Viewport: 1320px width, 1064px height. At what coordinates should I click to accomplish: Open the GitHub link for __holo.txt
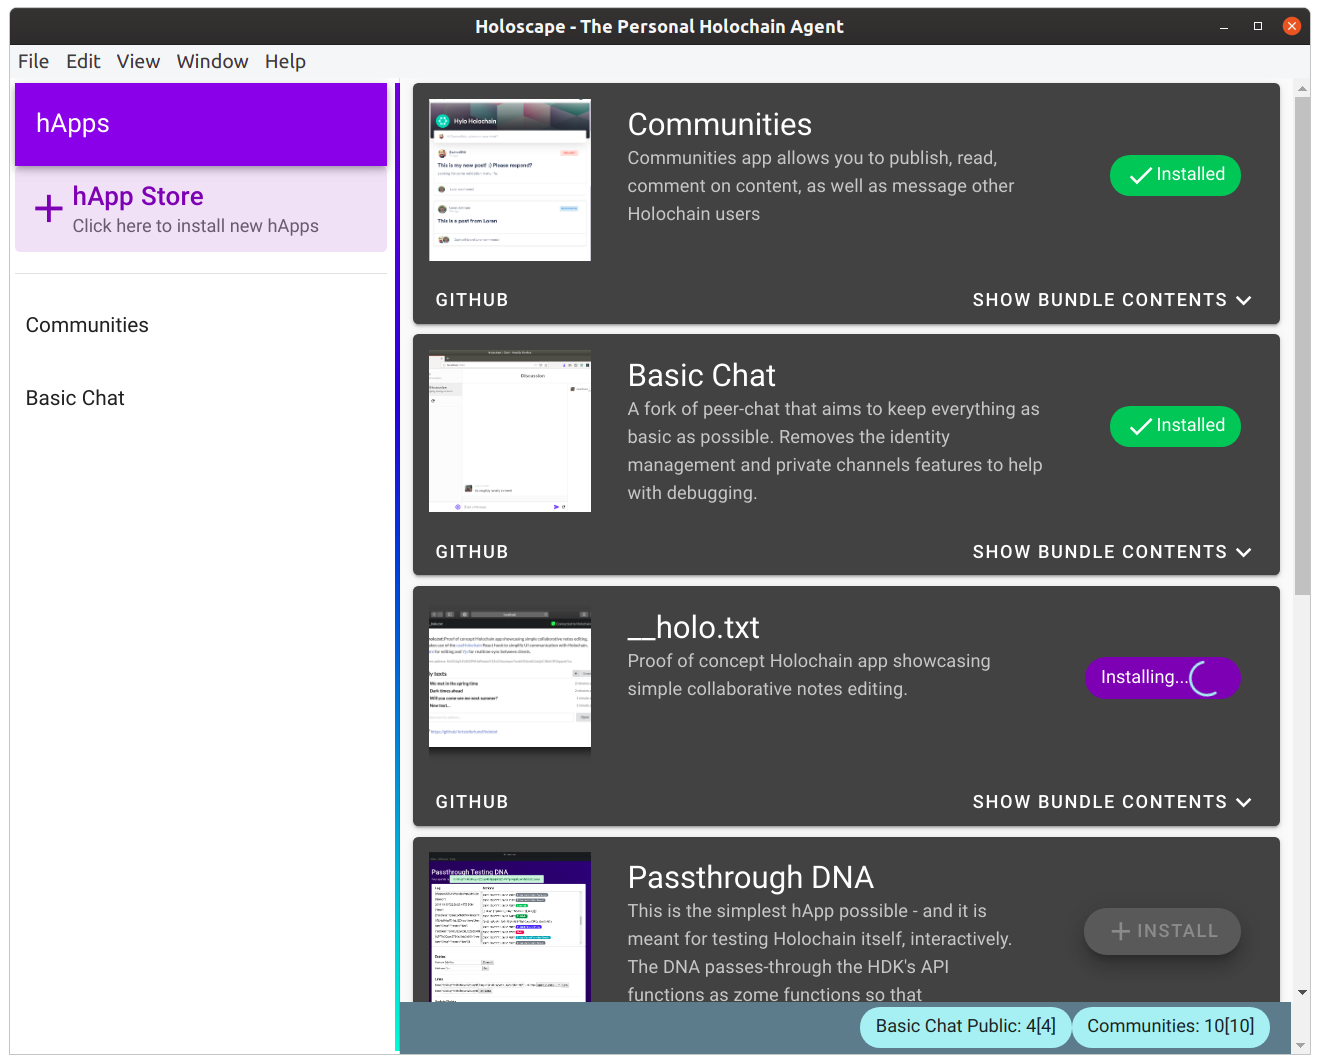[x=472, y=802]
